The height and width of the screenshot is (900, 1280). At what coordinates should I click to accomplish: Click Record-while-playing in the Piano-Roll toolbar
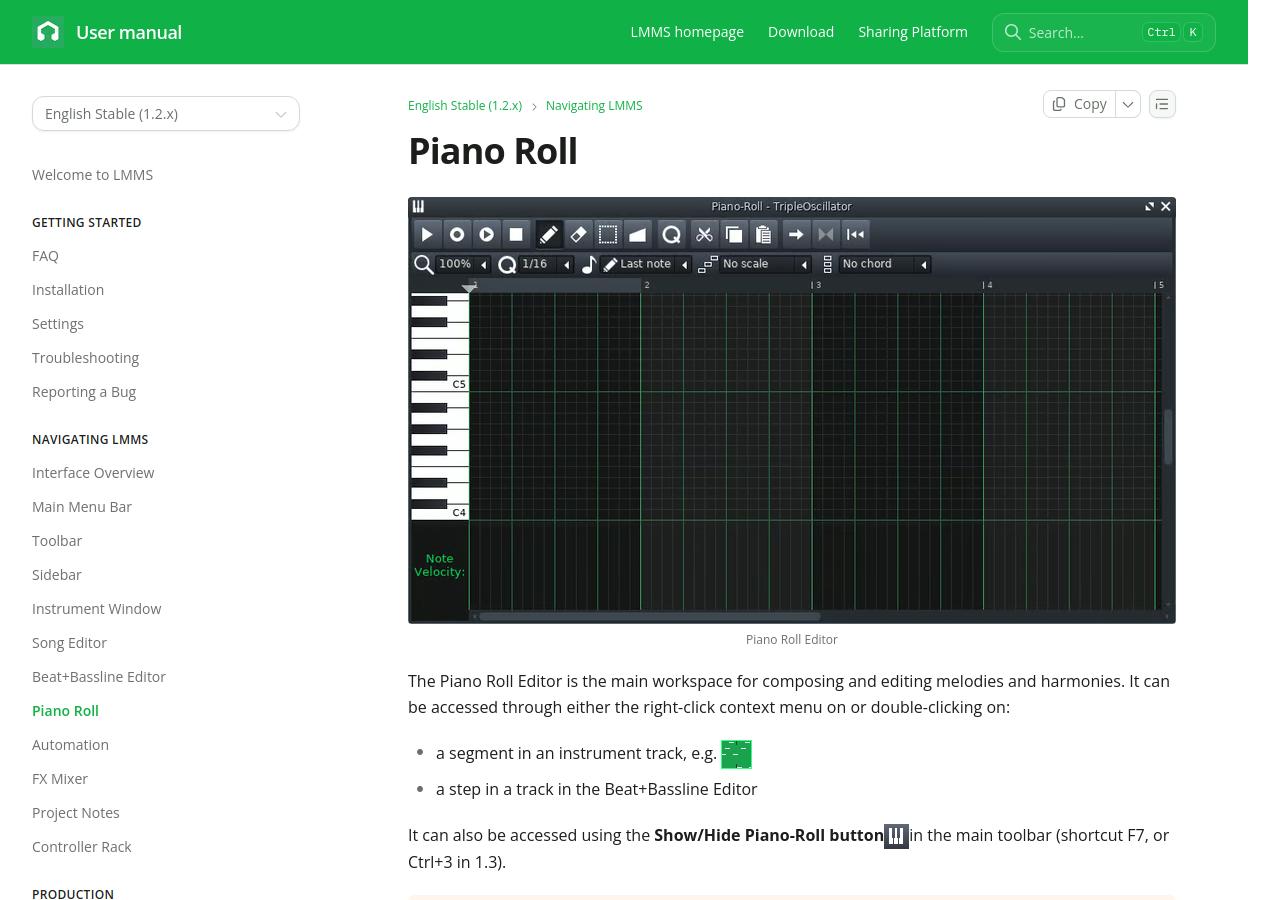tap(487, 234)
